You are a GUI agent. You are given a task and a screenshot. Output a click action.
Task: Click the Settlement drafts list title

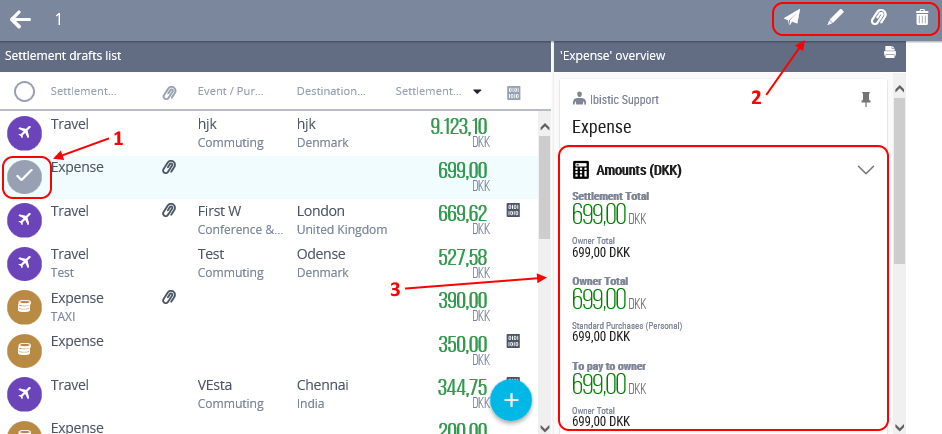tap(63, 56)
